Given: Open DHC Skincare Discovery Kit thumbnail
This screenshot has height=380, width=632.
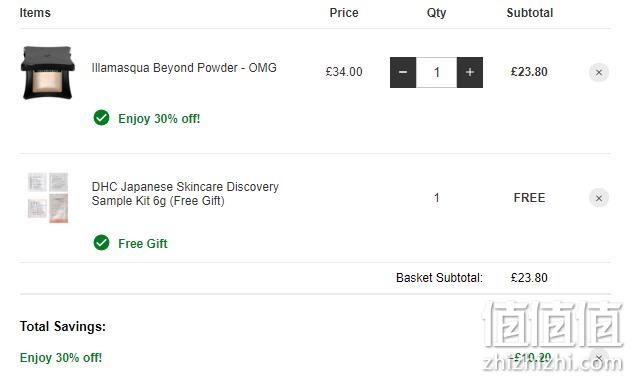Looking at the screenshot, I should click(48, 197).
